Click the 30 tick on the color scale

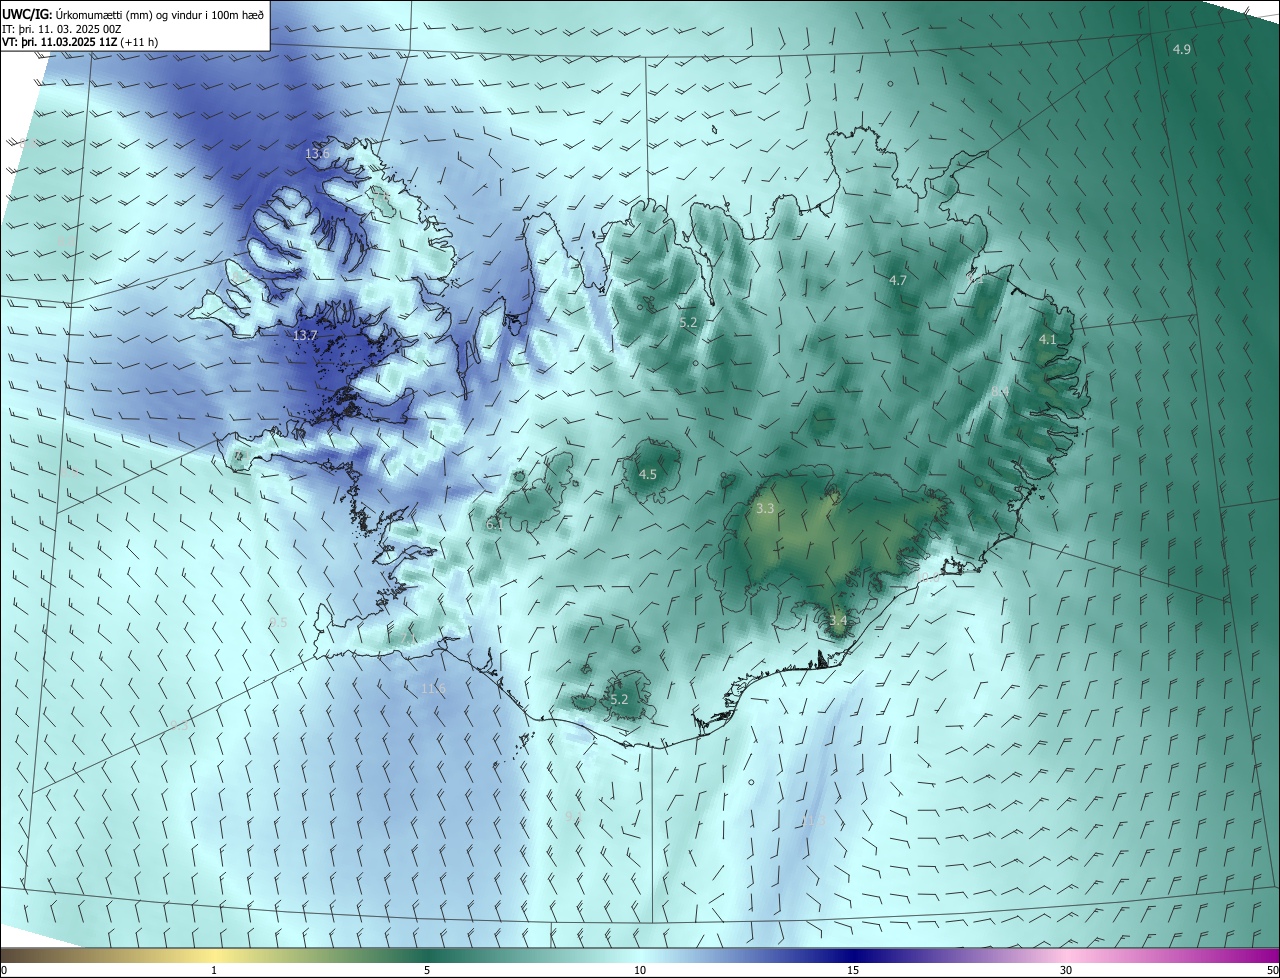point(1066,970)
